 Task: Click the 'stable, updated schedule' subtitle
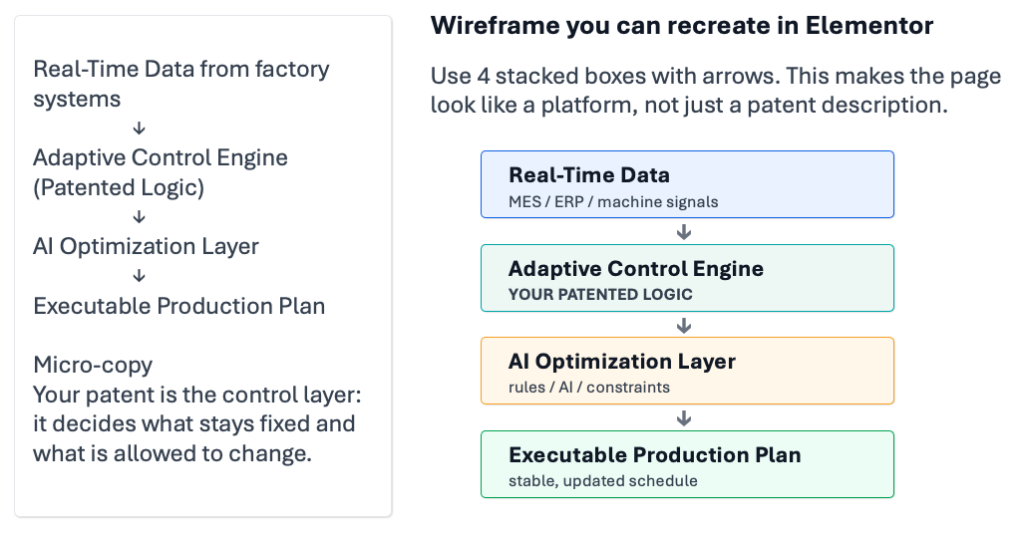pyautogui.click(x=603, y=481)
